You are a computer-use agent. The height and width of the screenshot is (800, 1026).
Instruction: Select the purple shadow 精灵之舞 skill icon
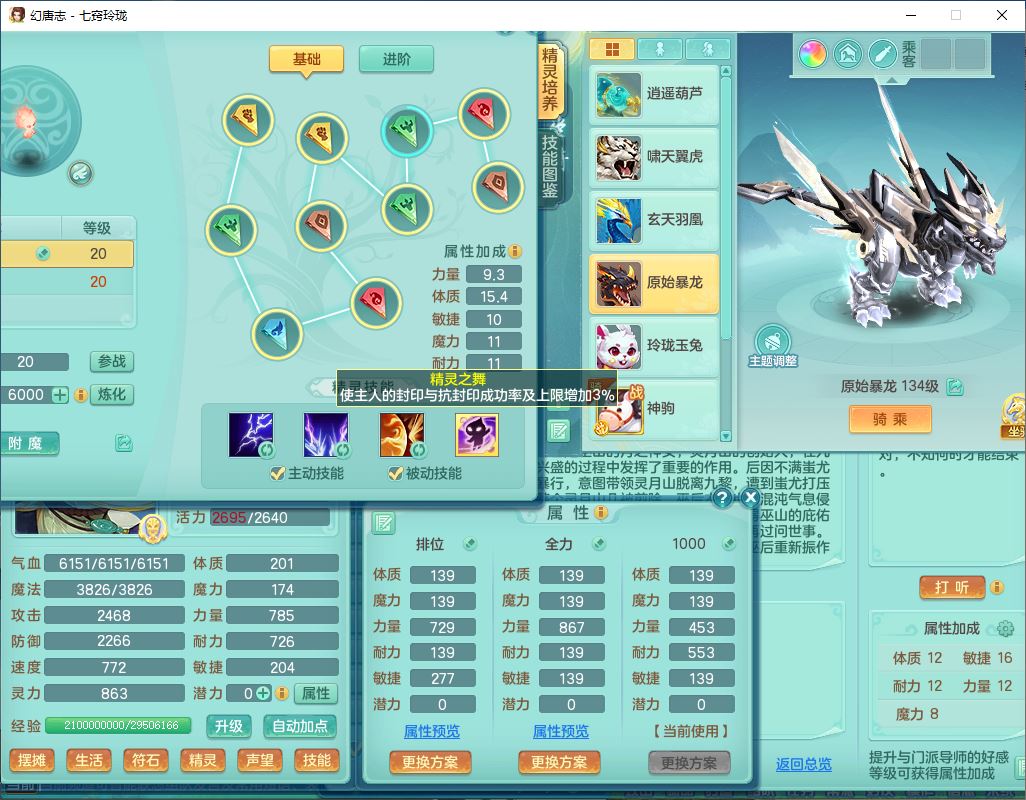click(477, 435)
